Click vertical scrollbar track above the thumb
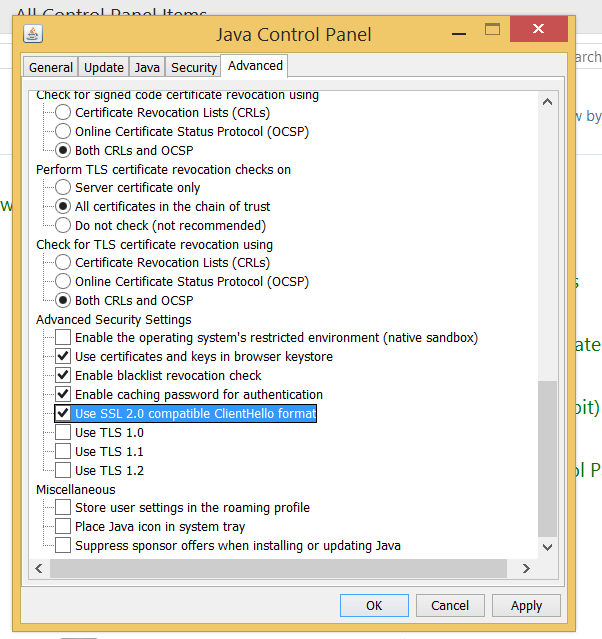 (547, 246)
